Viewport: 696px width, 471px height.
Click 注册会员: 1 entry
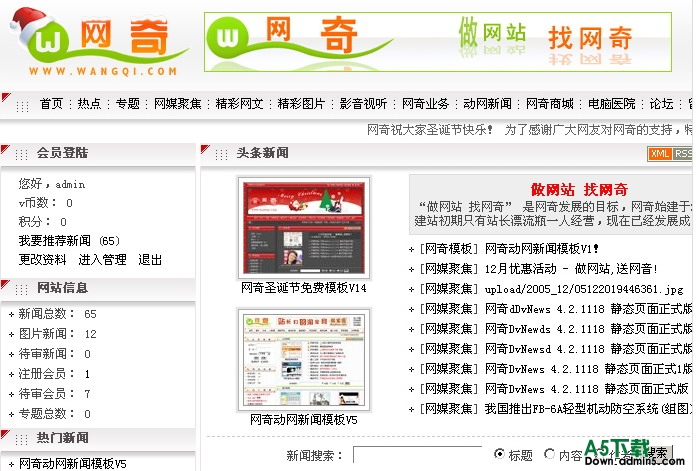[54, 374]
